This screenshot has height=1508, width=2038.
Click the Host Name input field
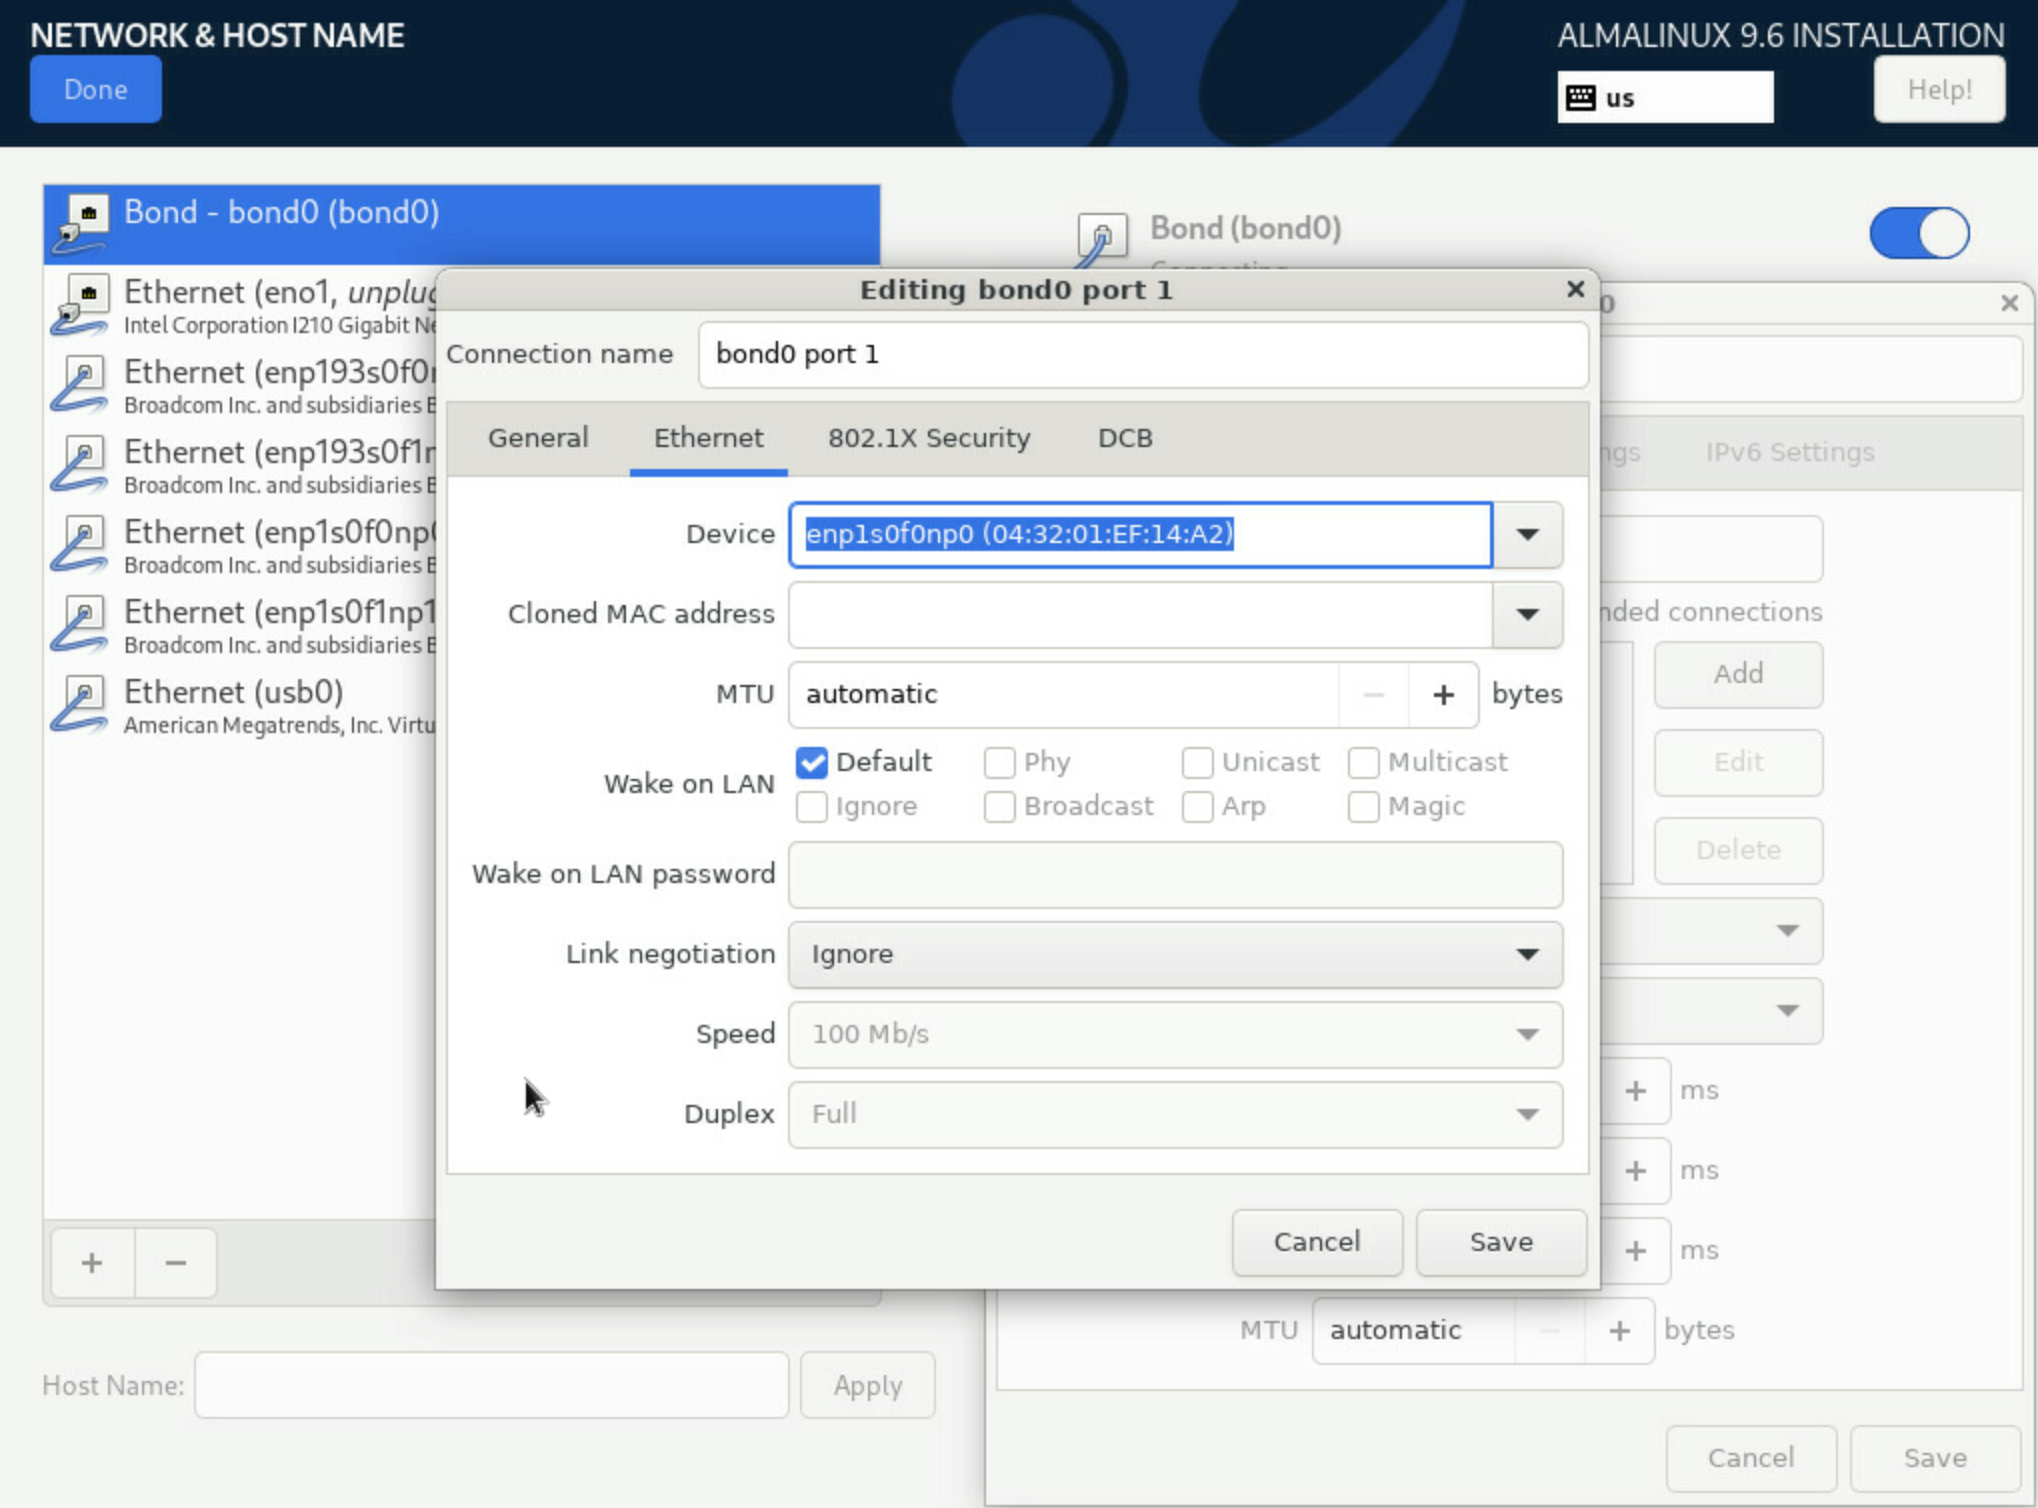click(492, 1386)
